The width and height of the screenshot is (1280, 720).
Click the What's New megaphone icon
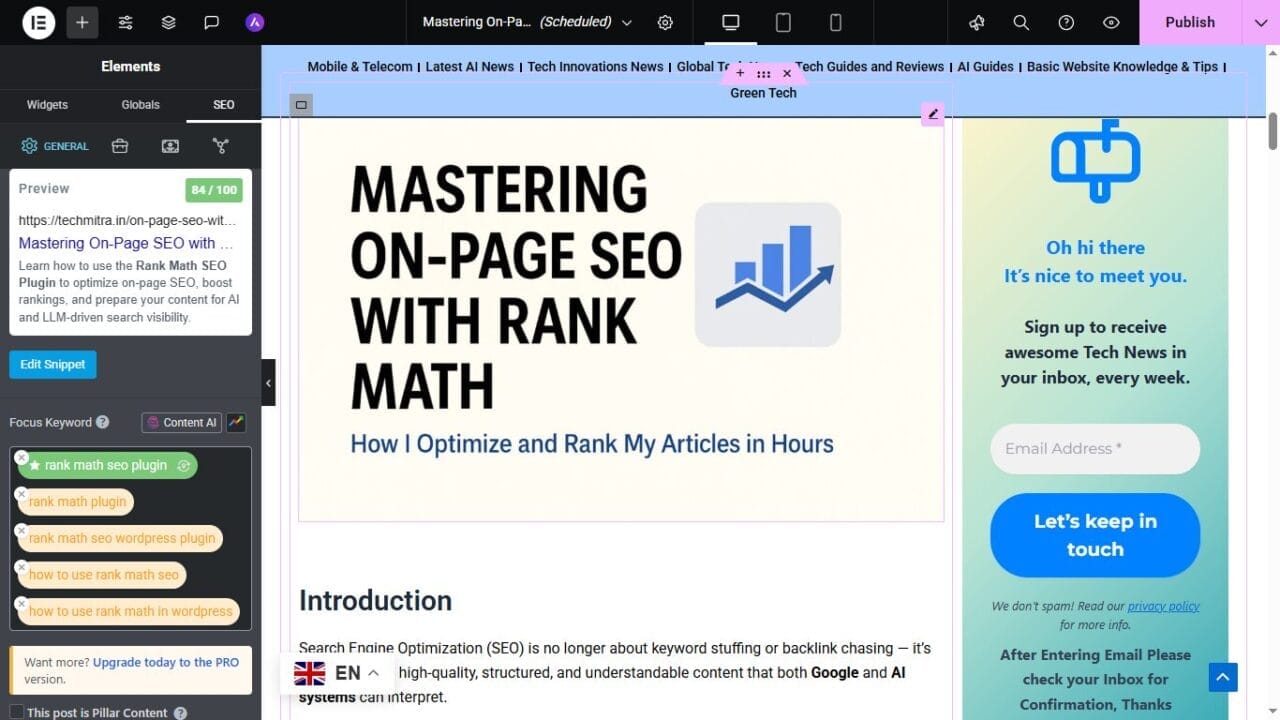(977, 22)
